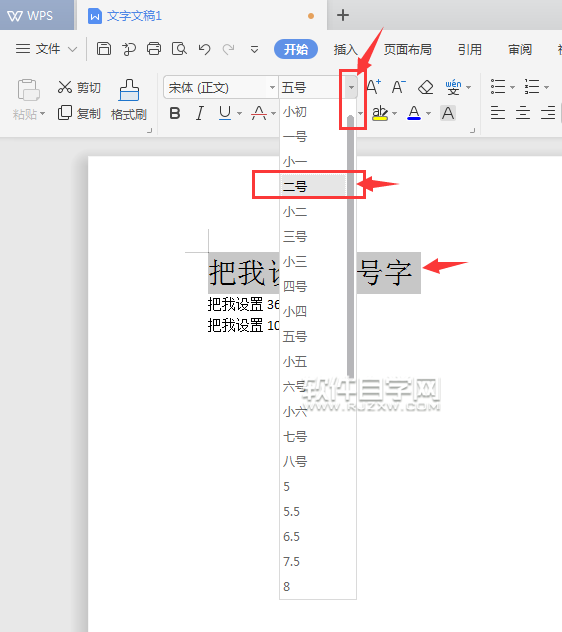The height and width of the screenshot is (632, 562).
Task: Toggle Bold formatting
Action: pyautogui.click(x=175, y=113)
